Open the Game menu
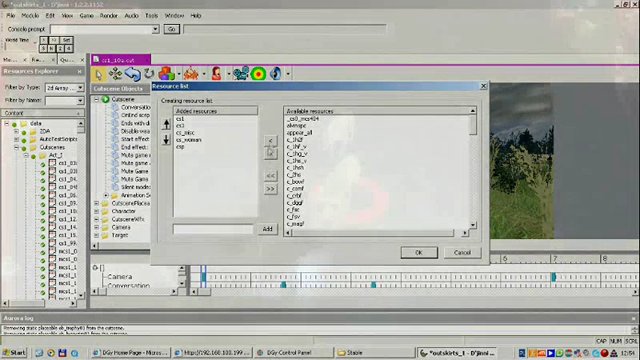This screenshot has width=640, height=360. click(87, 16)
